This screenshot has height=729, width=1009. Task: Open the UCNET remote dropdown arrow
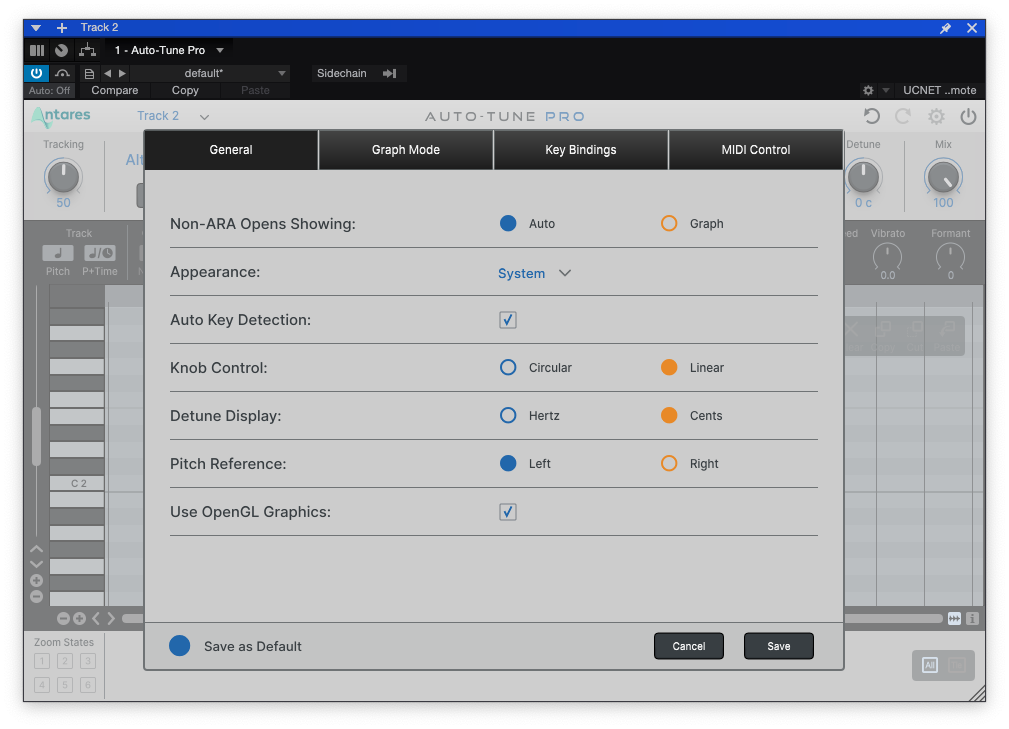(886, 90)
